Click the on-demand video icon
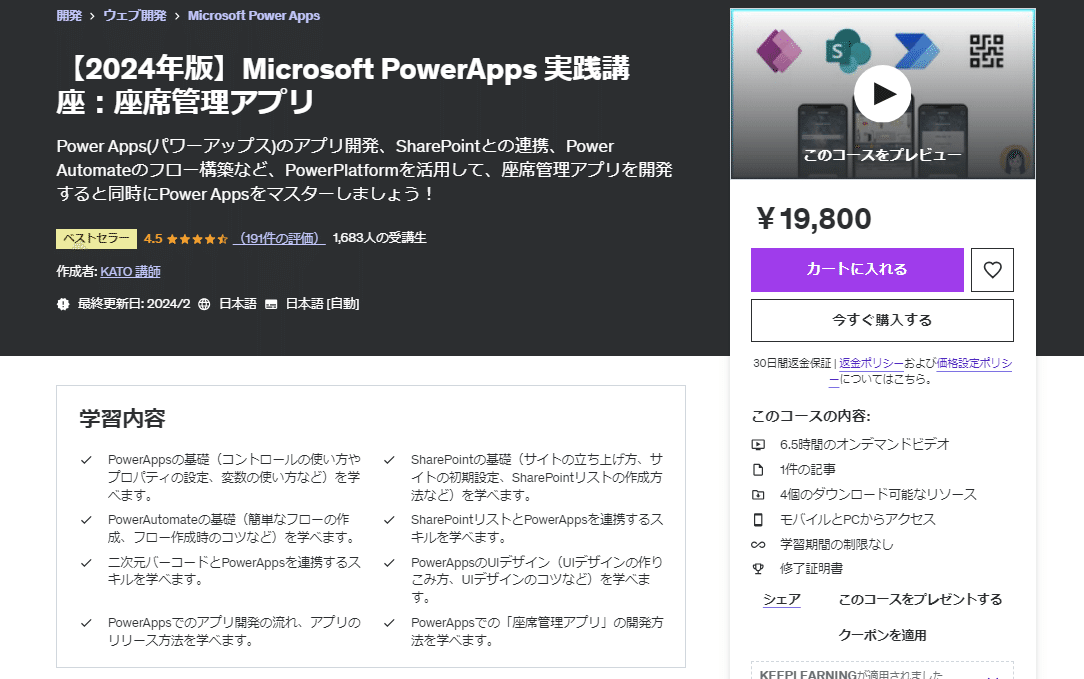Screen dimensions: 1084x679 coord(758,445)
